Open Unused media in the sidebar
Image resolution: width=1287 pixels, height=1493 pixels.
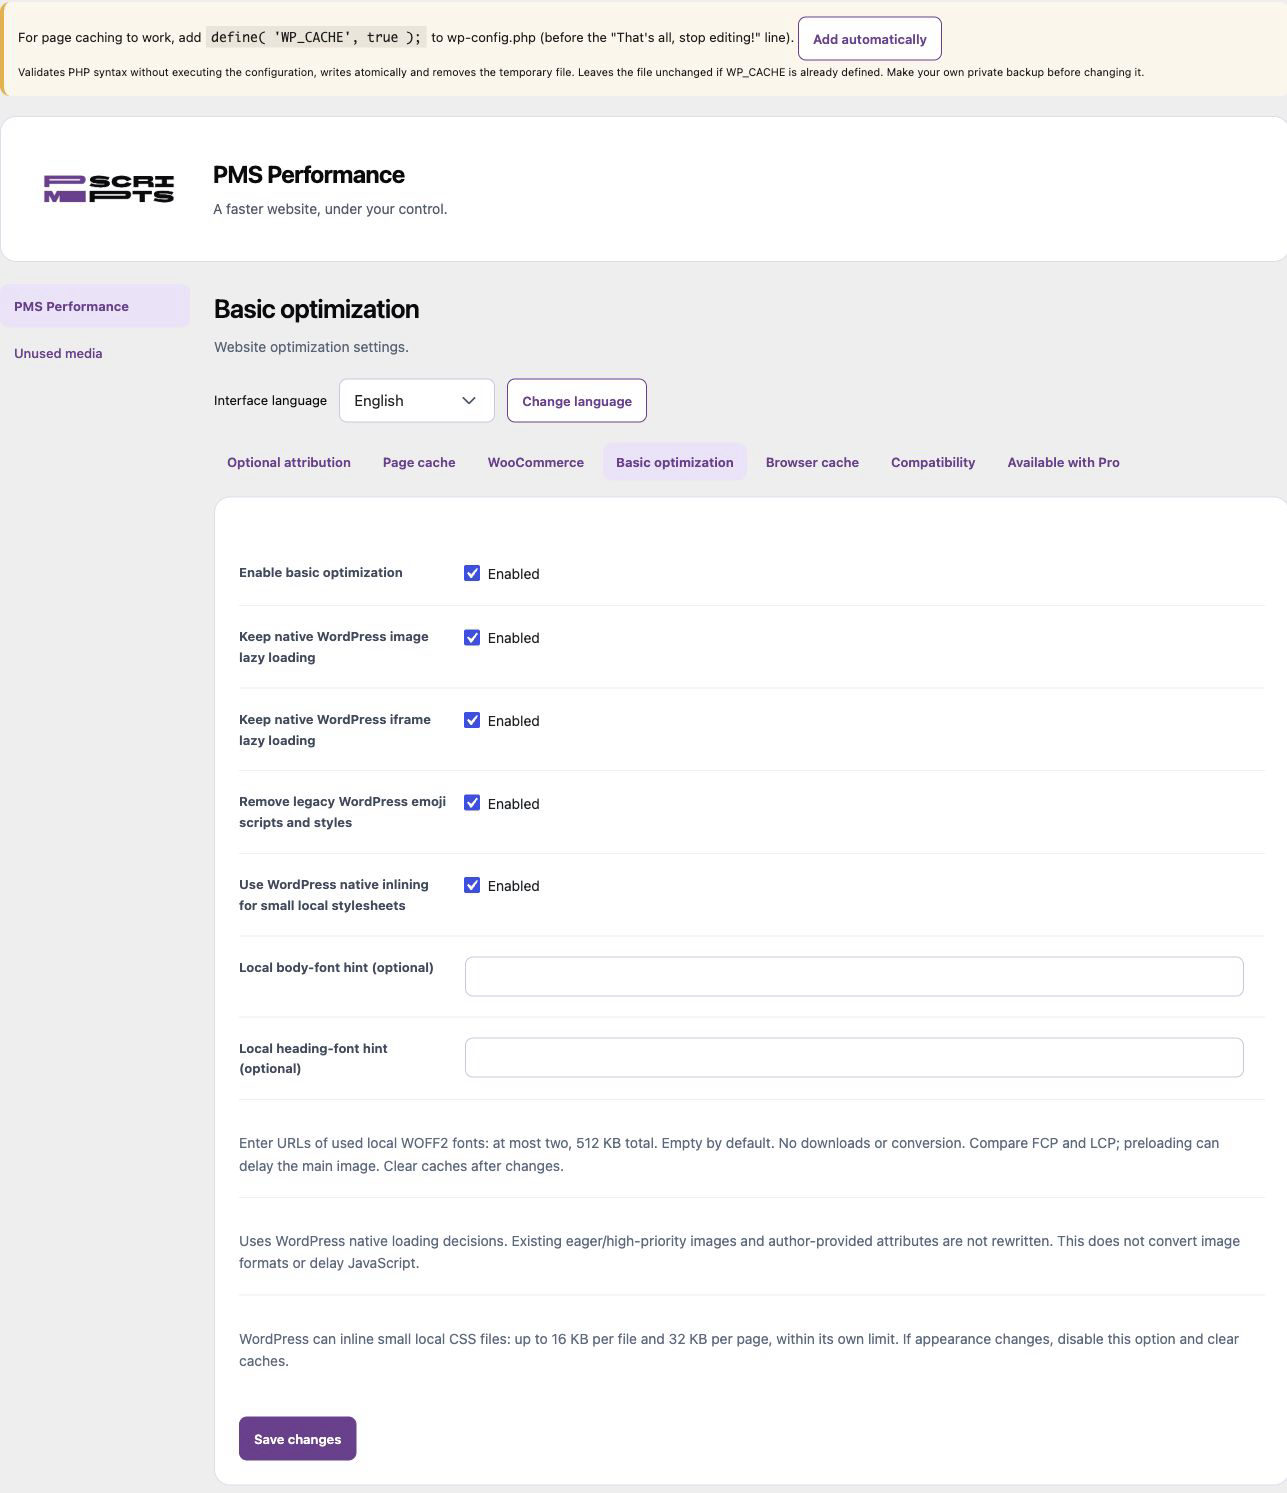click(x=58, y=353)
